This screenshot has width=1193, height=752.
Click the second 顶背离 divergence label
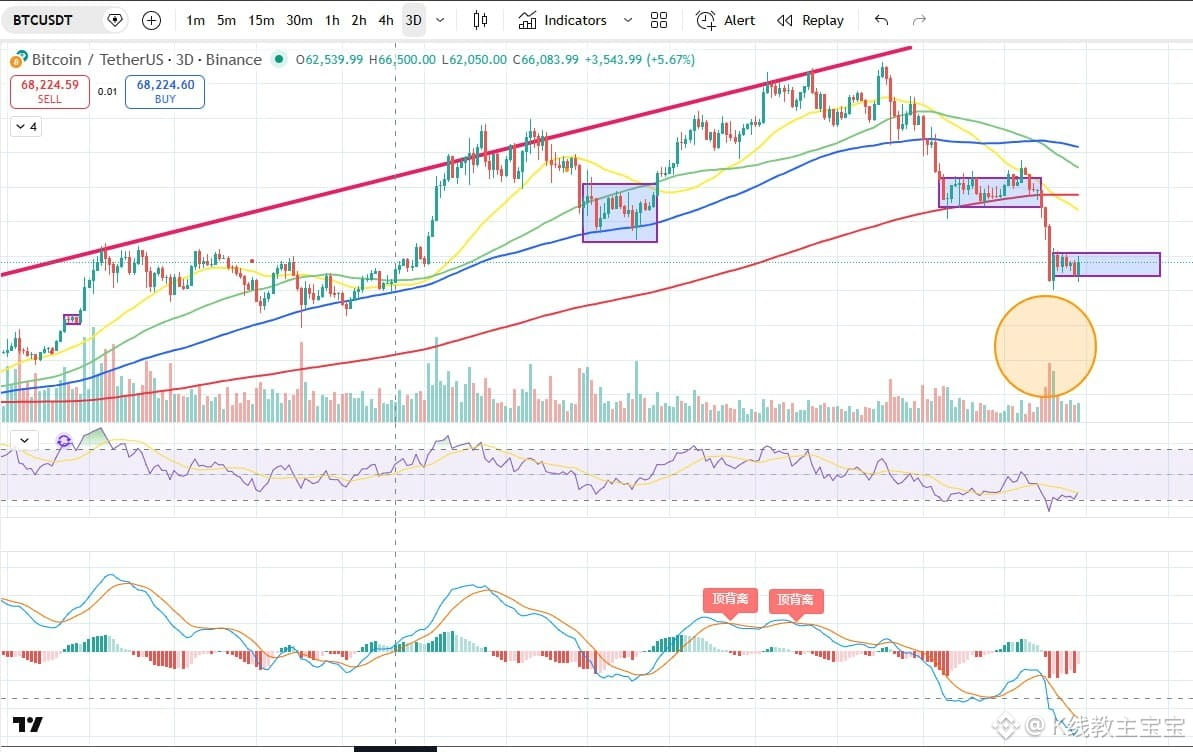click(x=796, y=600)
